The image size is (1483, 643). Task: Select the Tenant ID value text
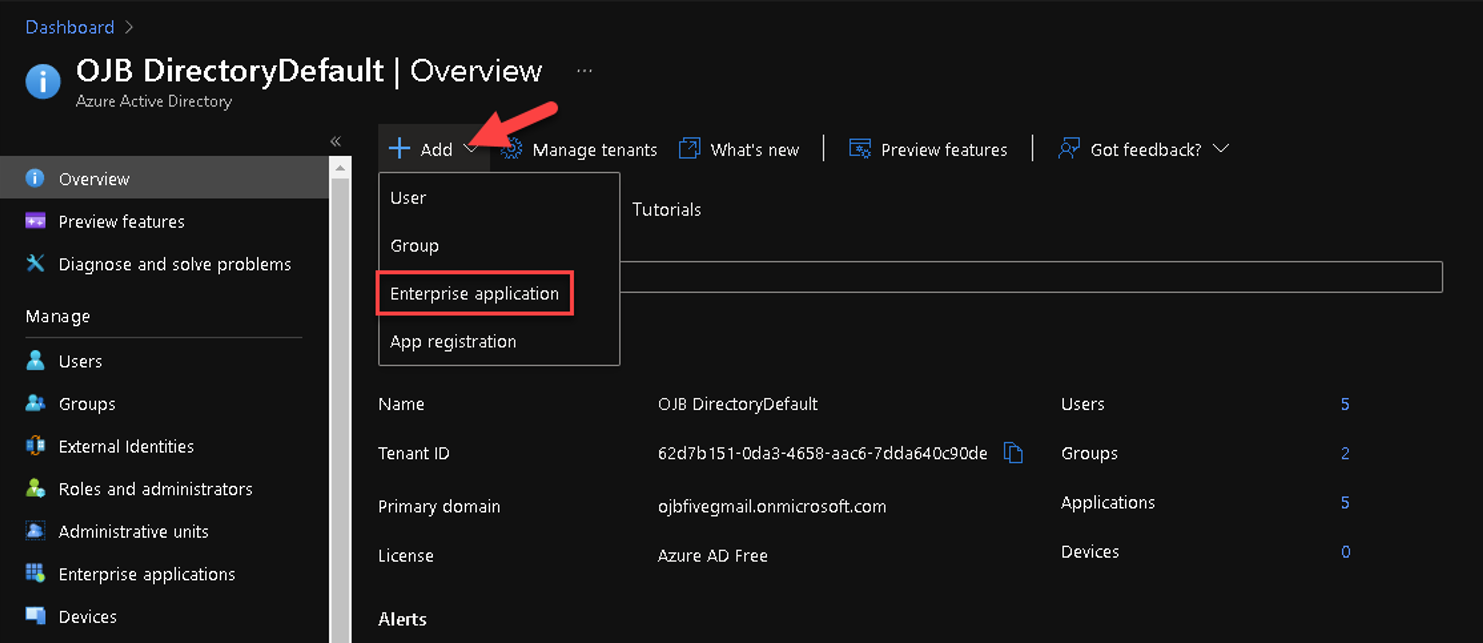[822, 454]
